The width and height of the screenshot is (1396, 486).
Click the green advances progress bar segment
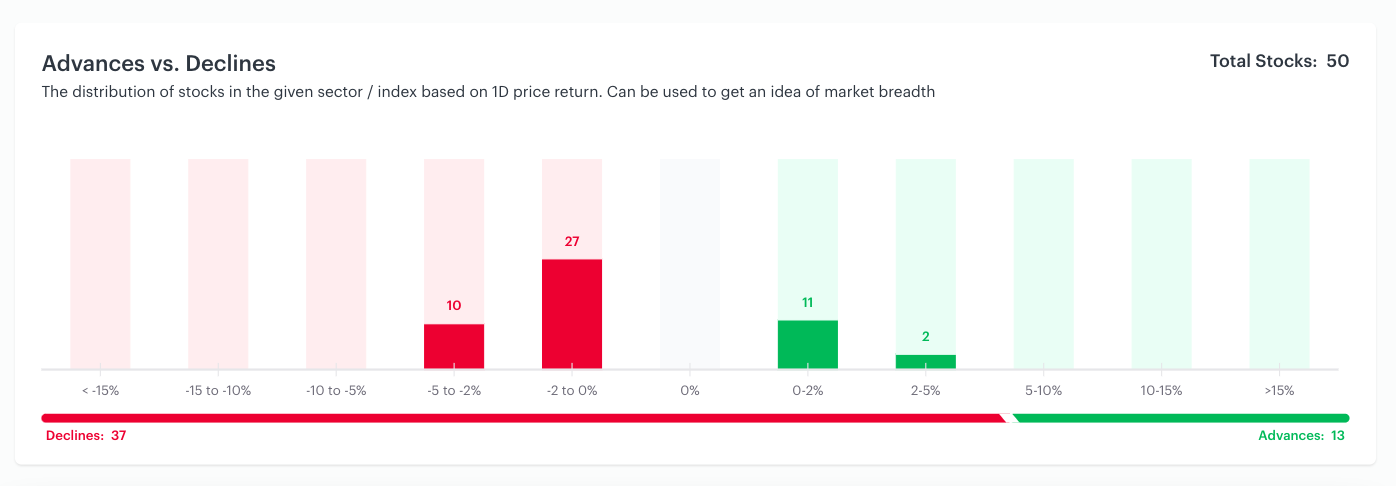click(1181, 418)
